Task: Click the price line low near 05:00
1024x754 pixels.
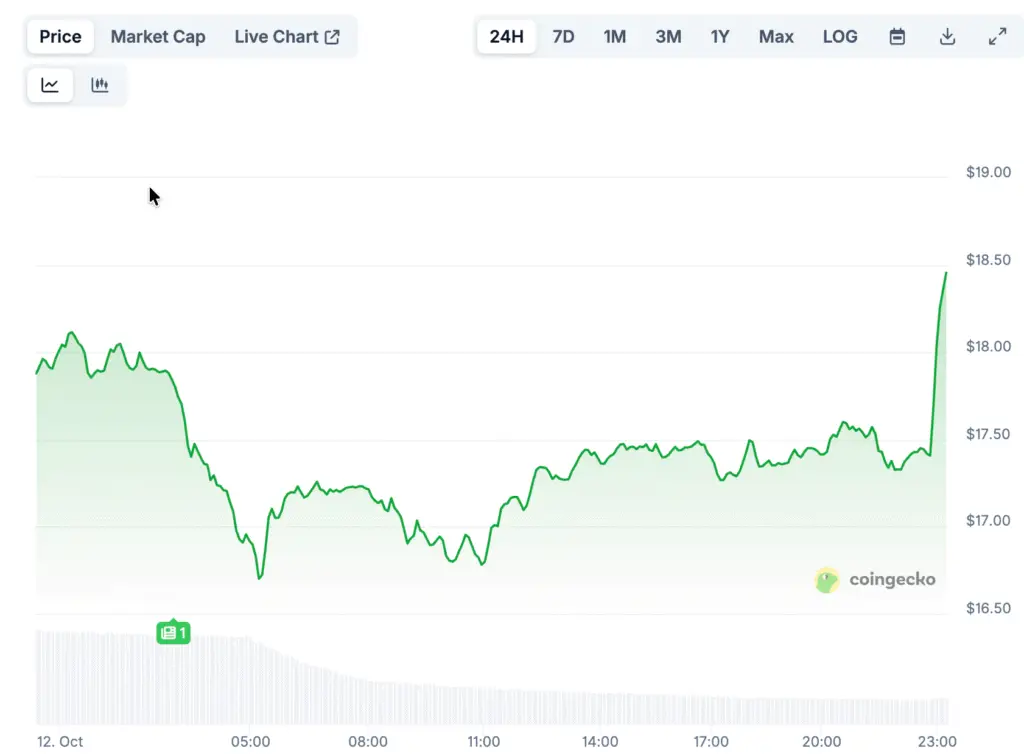Action: pos(260,577)
